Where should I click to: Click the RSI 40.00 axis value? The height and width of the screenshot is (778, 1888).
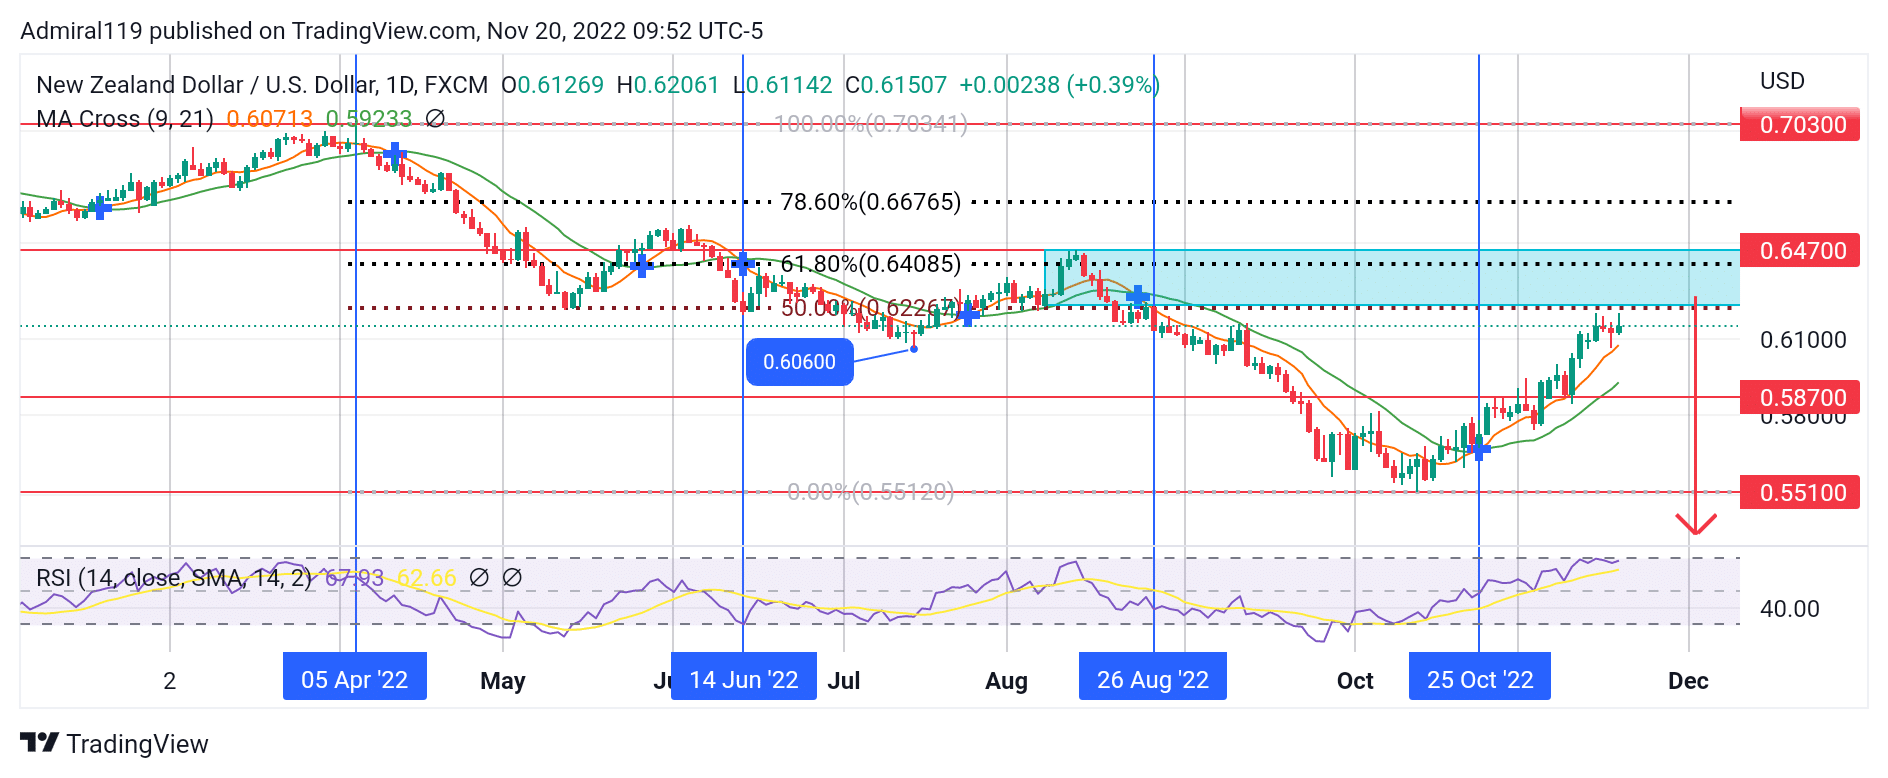[x=1790, y=608]
